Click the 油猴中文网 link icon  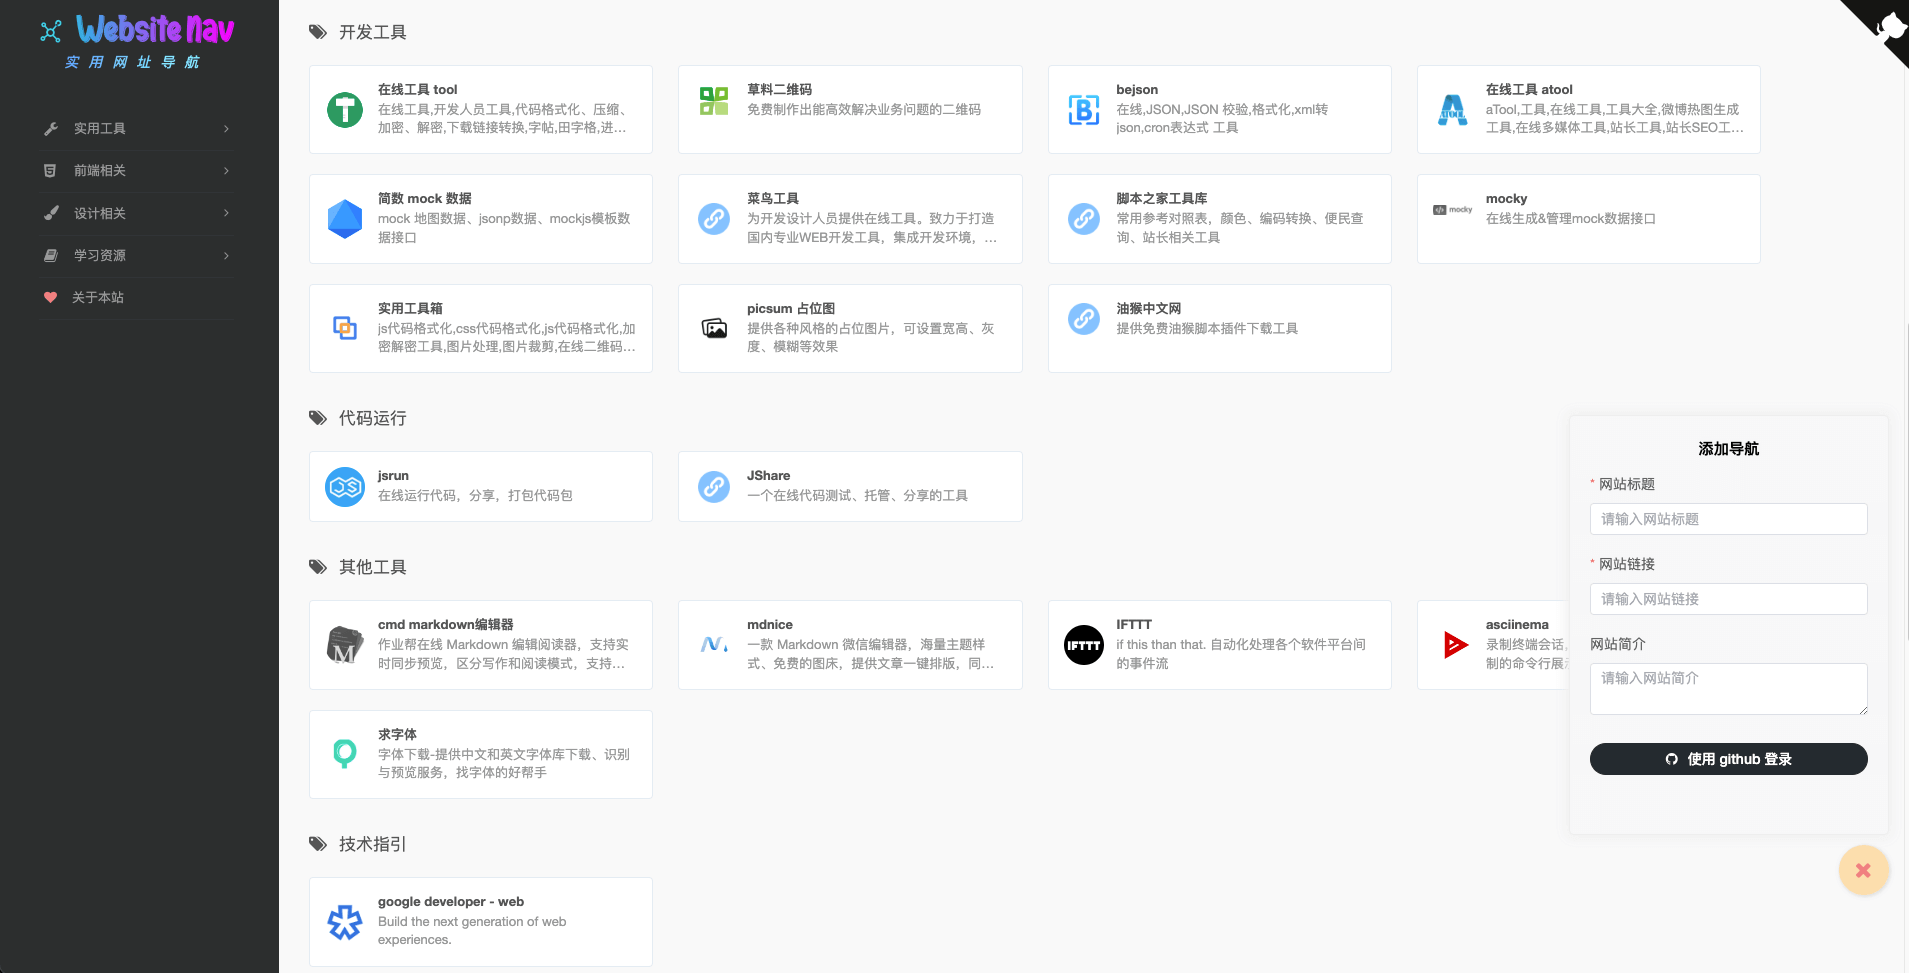point(1084,319)
